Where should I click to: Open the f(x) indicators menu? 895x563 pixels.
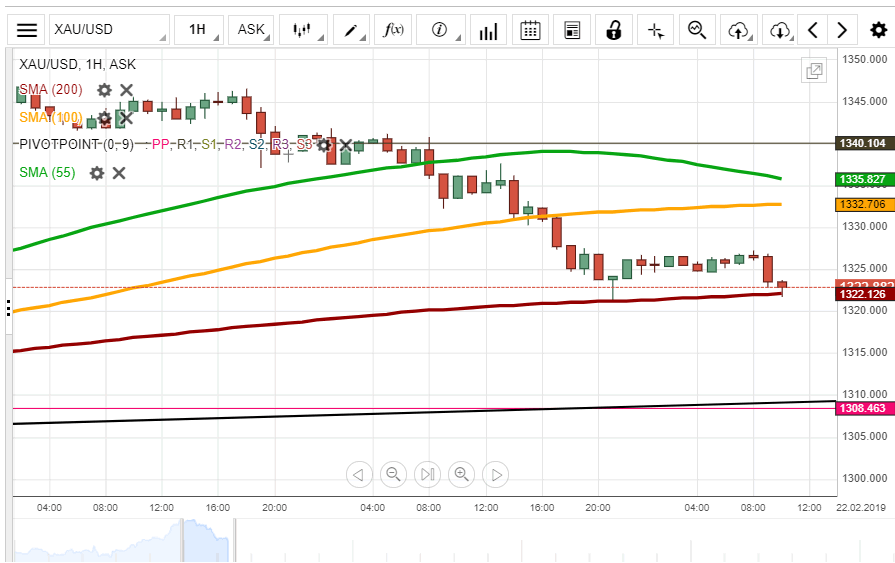click(394, 30)
